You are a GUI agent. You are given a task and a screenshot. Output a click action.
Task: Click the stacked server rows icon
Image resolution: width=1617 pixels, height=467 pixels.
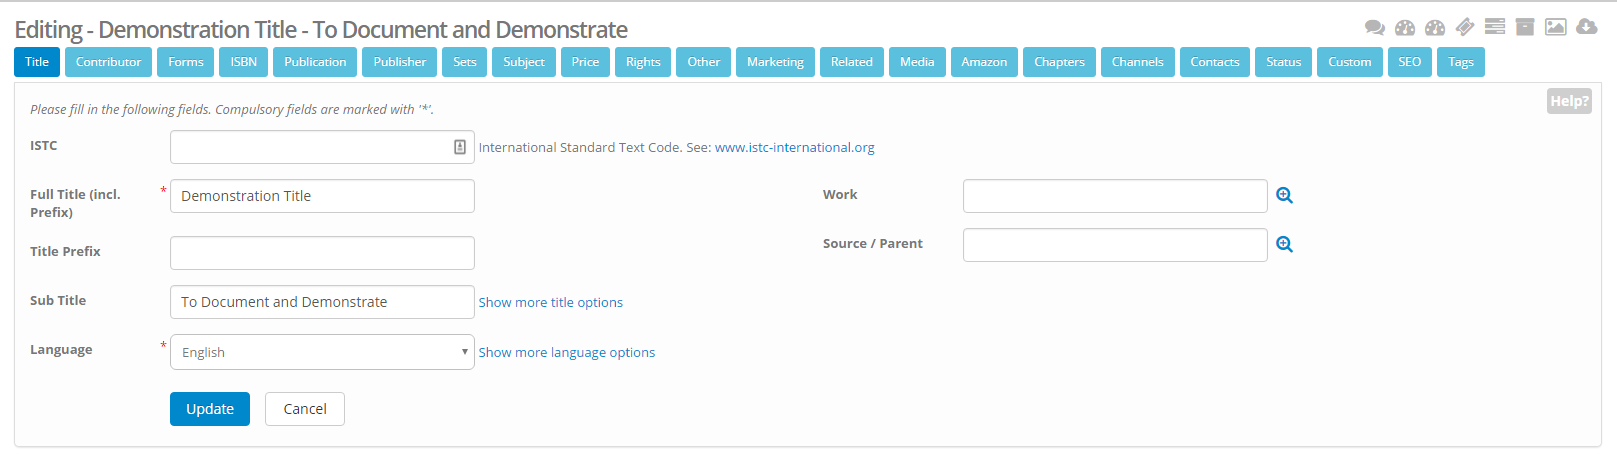point(1495,27)
